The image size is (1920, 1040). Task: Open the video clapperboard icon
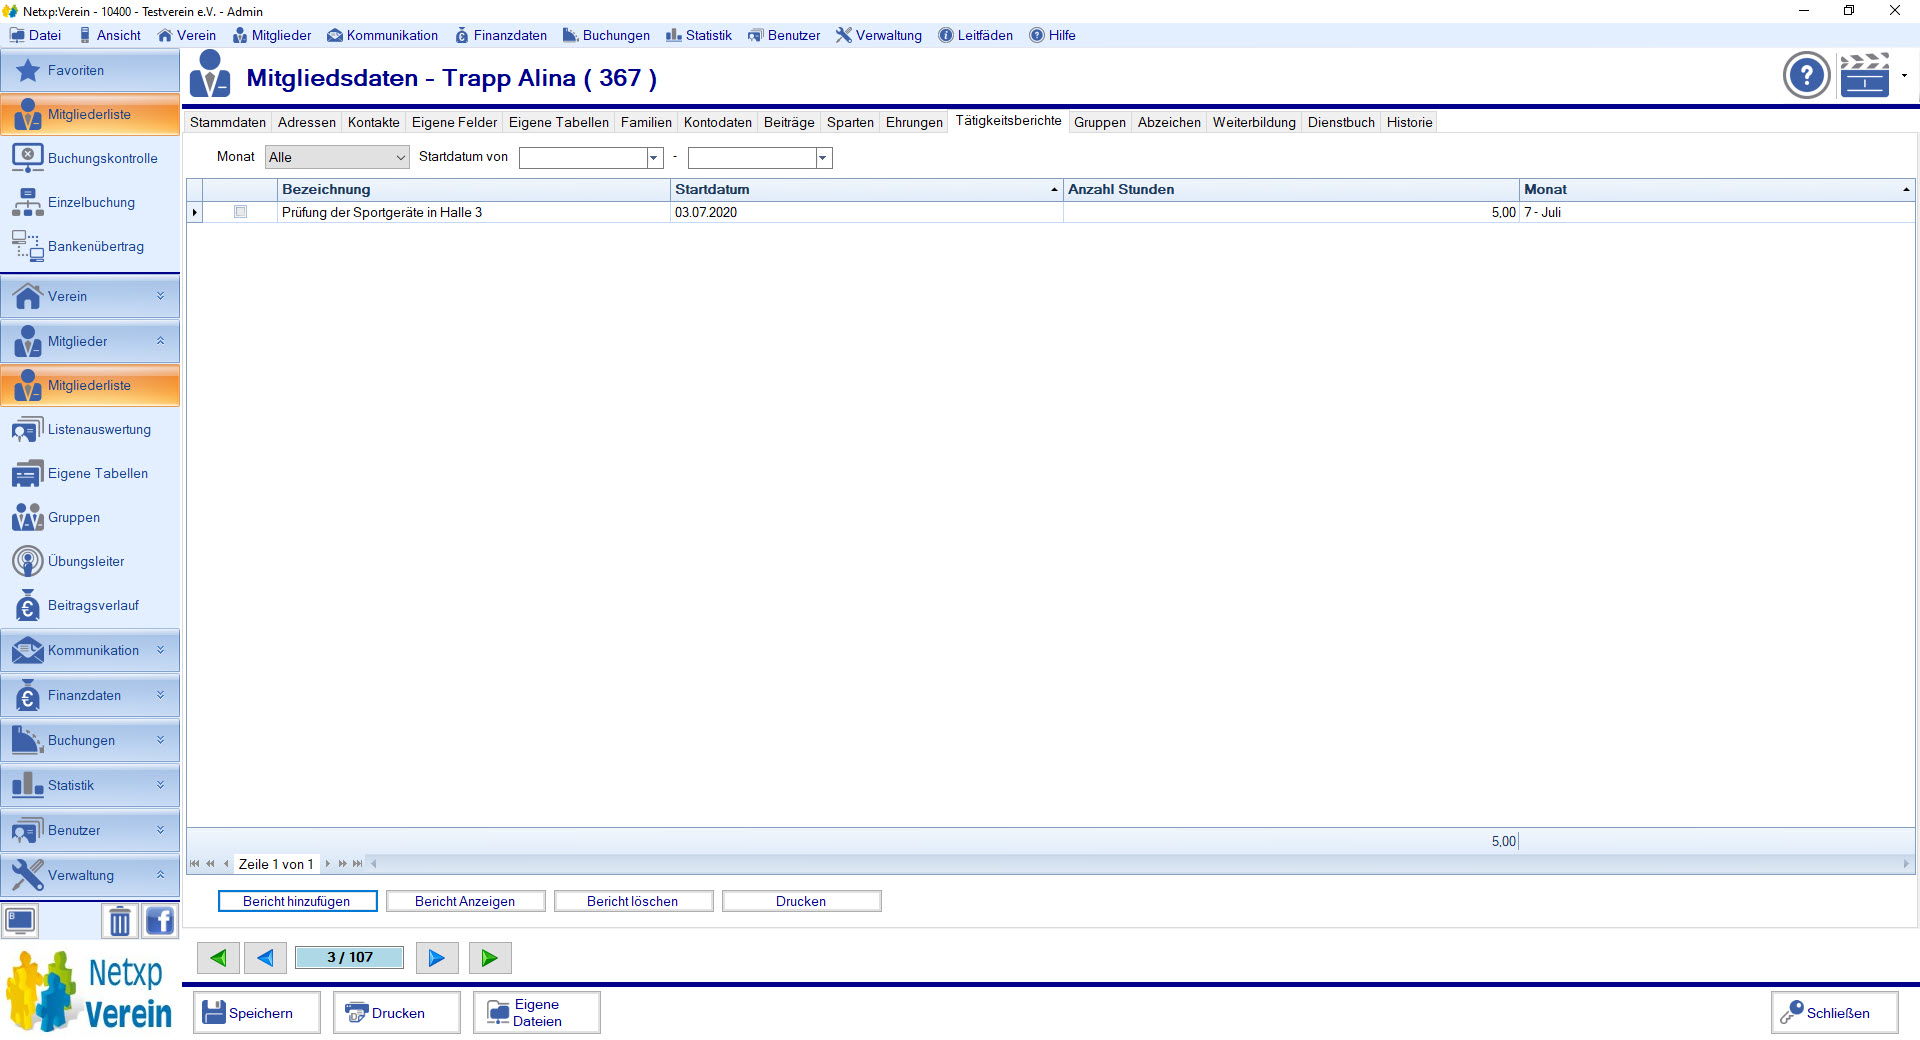(x=1864, y=76)
